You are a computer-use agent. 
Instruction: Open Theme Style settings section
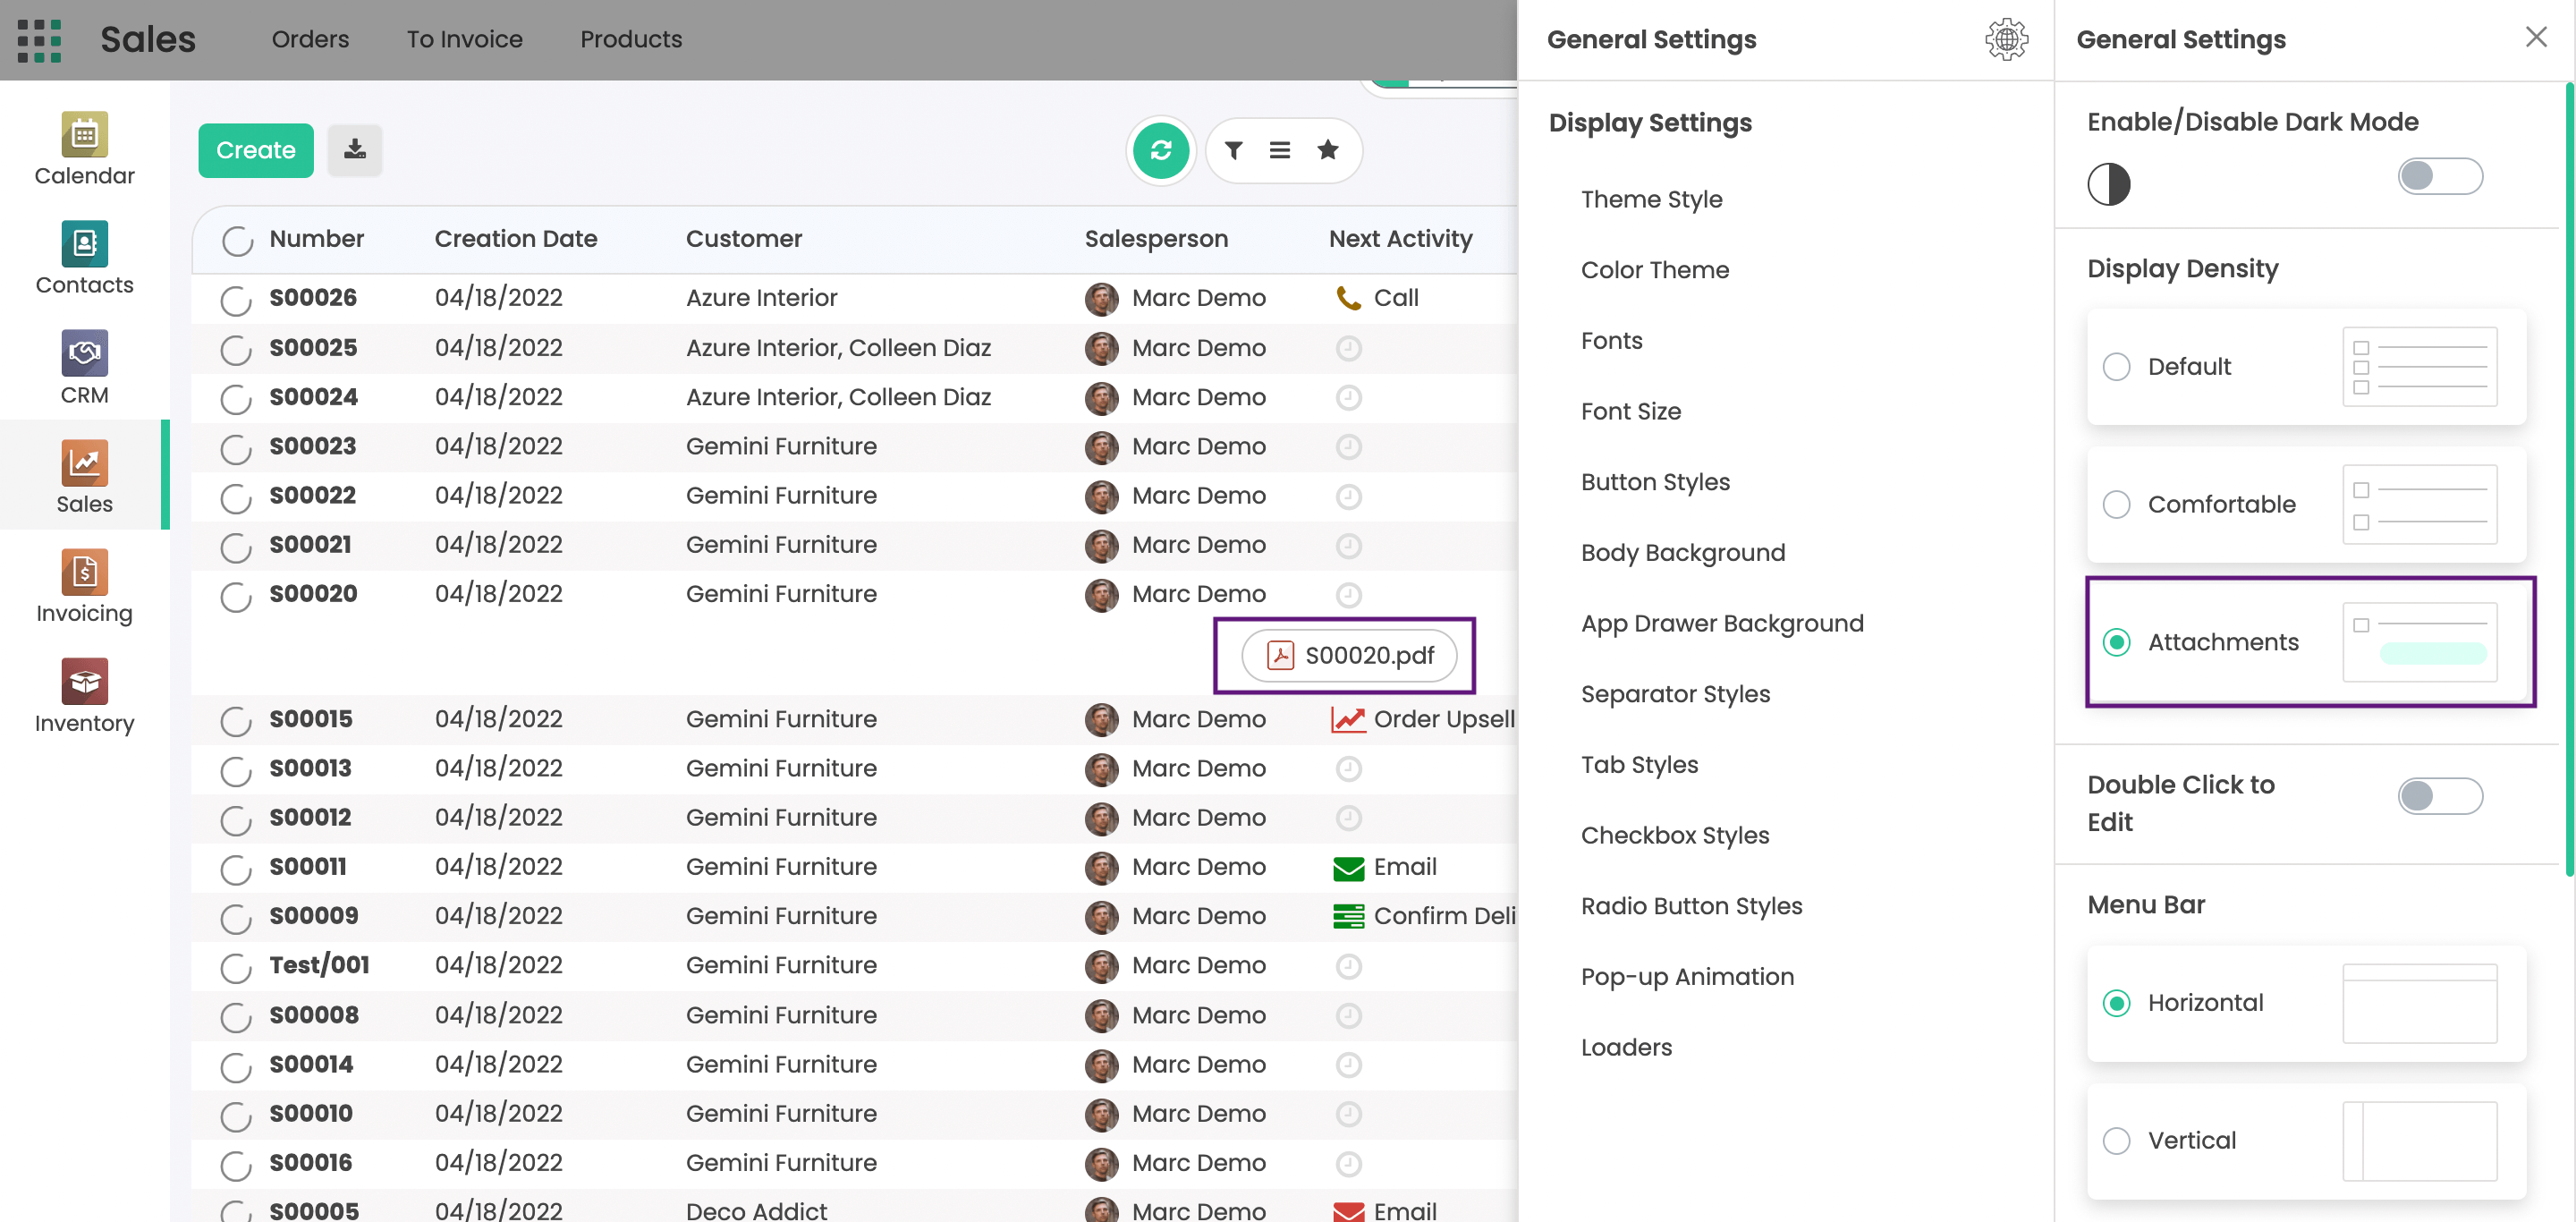[x=1651, y=199]
